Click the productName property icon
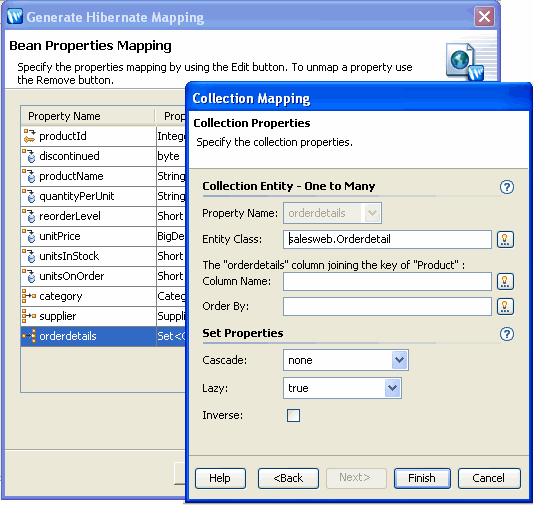533x505 pixels. (29, 176)
